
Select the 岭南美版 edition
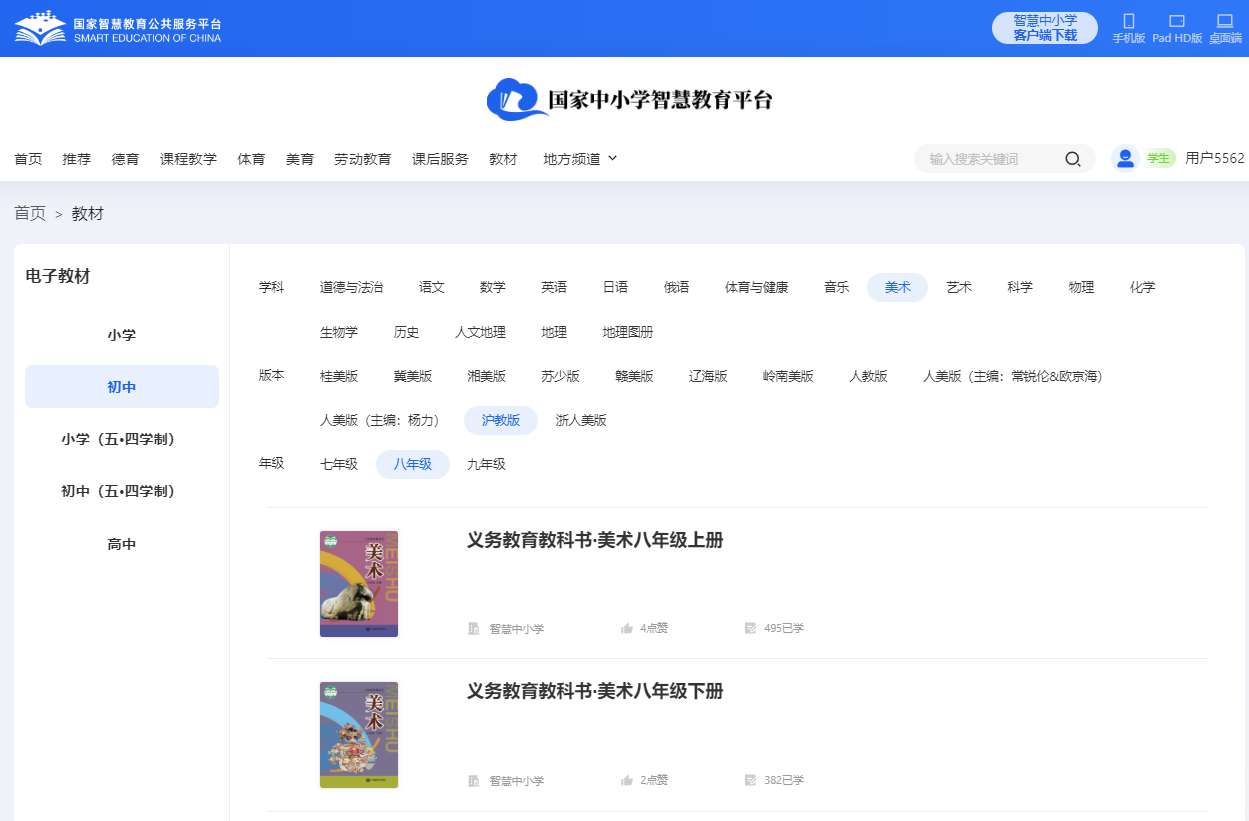point(788,376)
